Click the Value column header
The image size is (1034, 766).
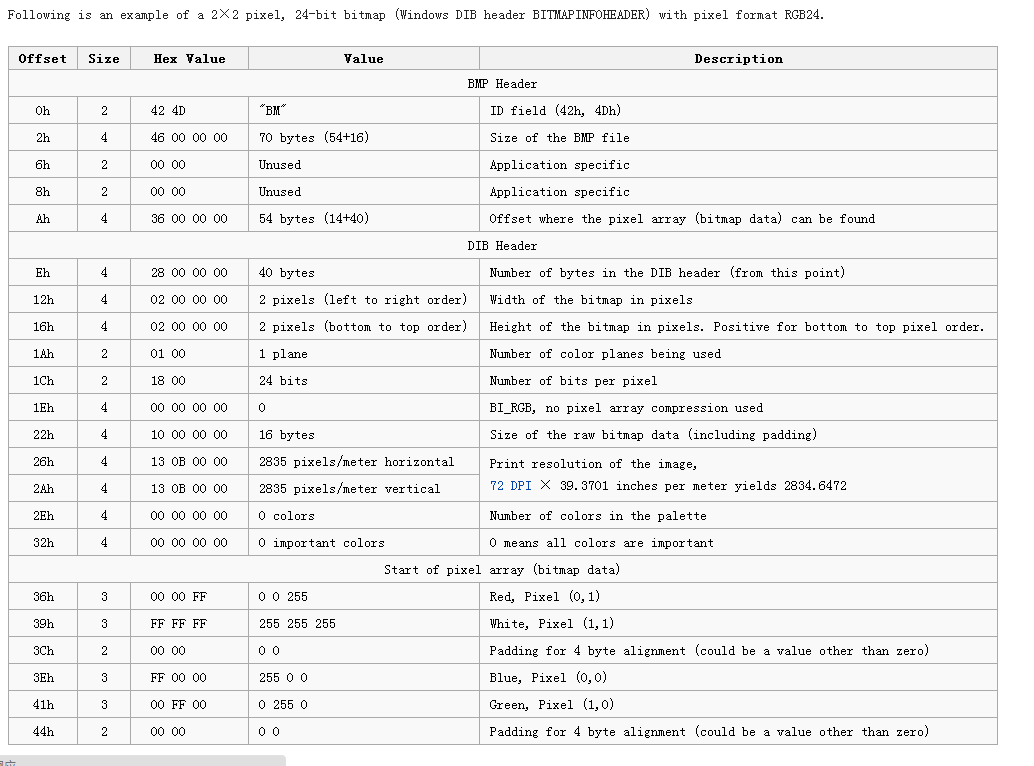364,59
